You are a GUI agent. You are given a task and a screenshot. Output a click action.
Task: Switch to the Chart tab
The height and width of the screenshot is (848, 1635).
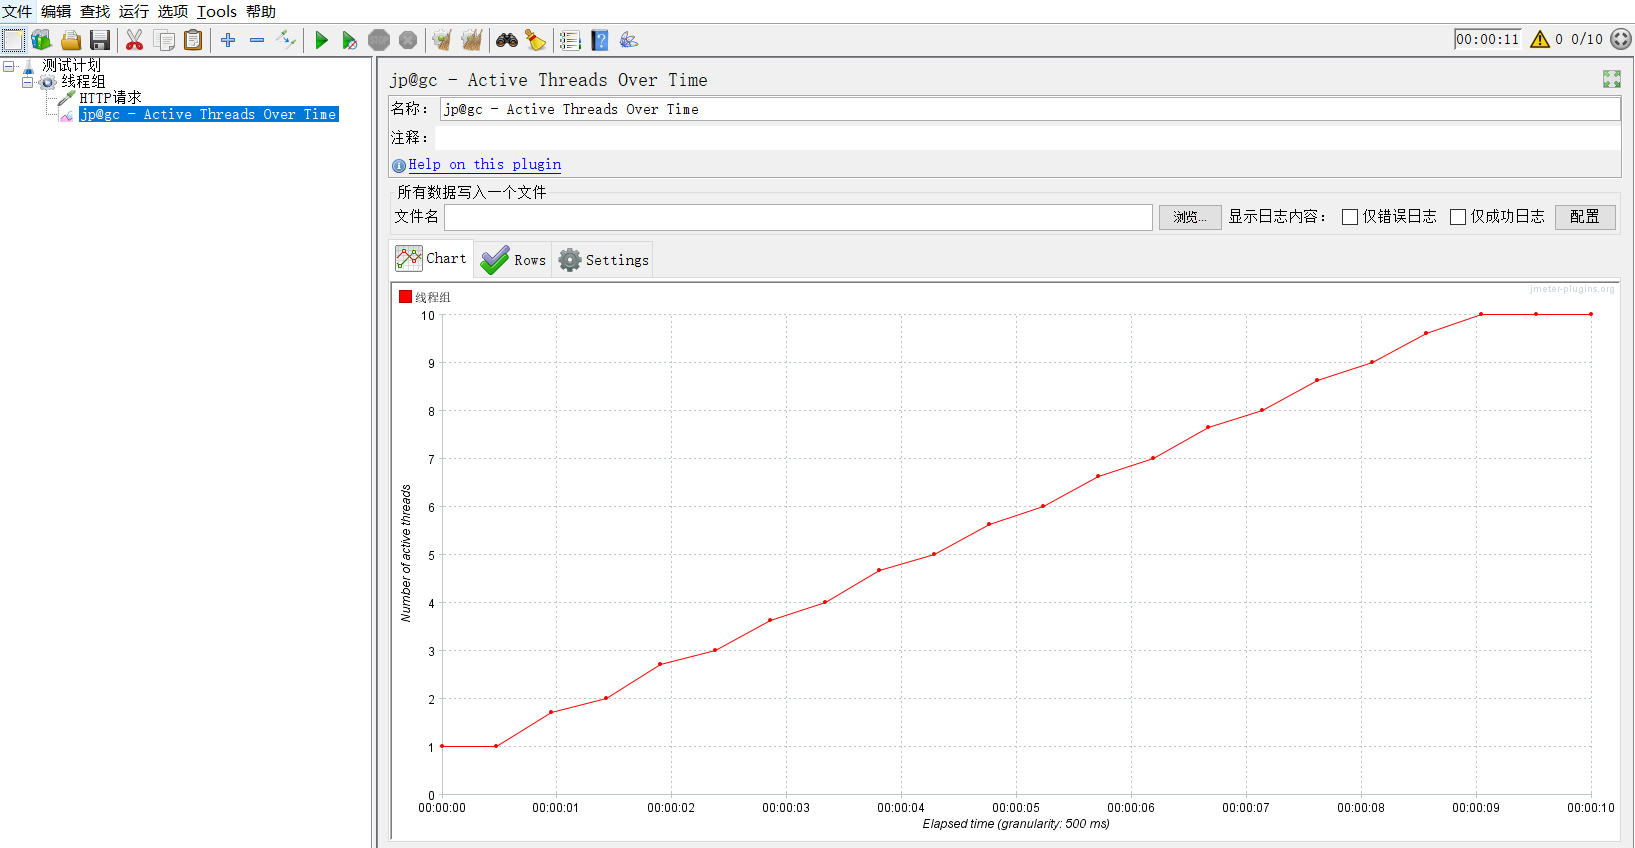[x=431, y=259]
